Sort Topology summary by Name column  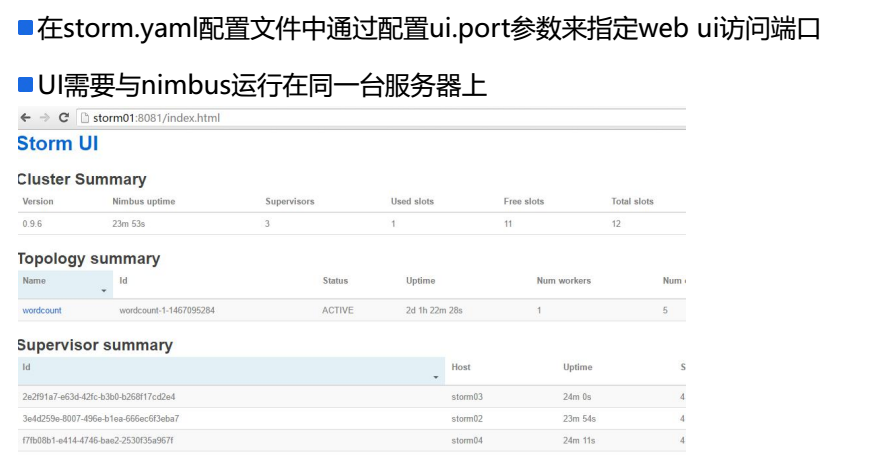[x=65, y=284]
